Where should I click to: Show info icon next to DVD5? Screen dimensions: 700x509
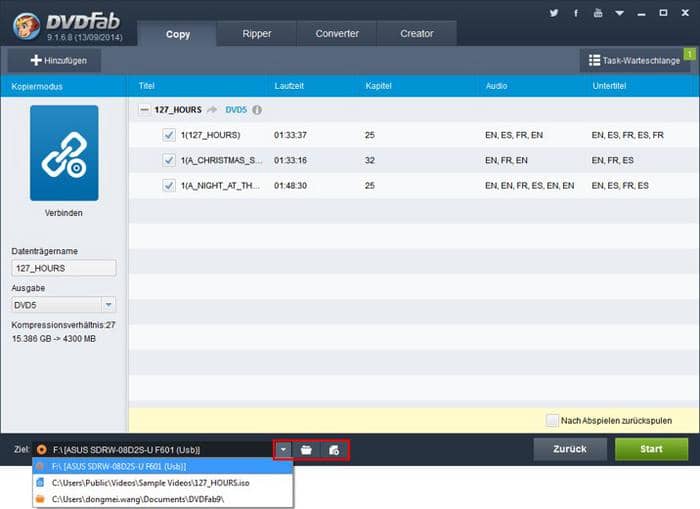257,110
